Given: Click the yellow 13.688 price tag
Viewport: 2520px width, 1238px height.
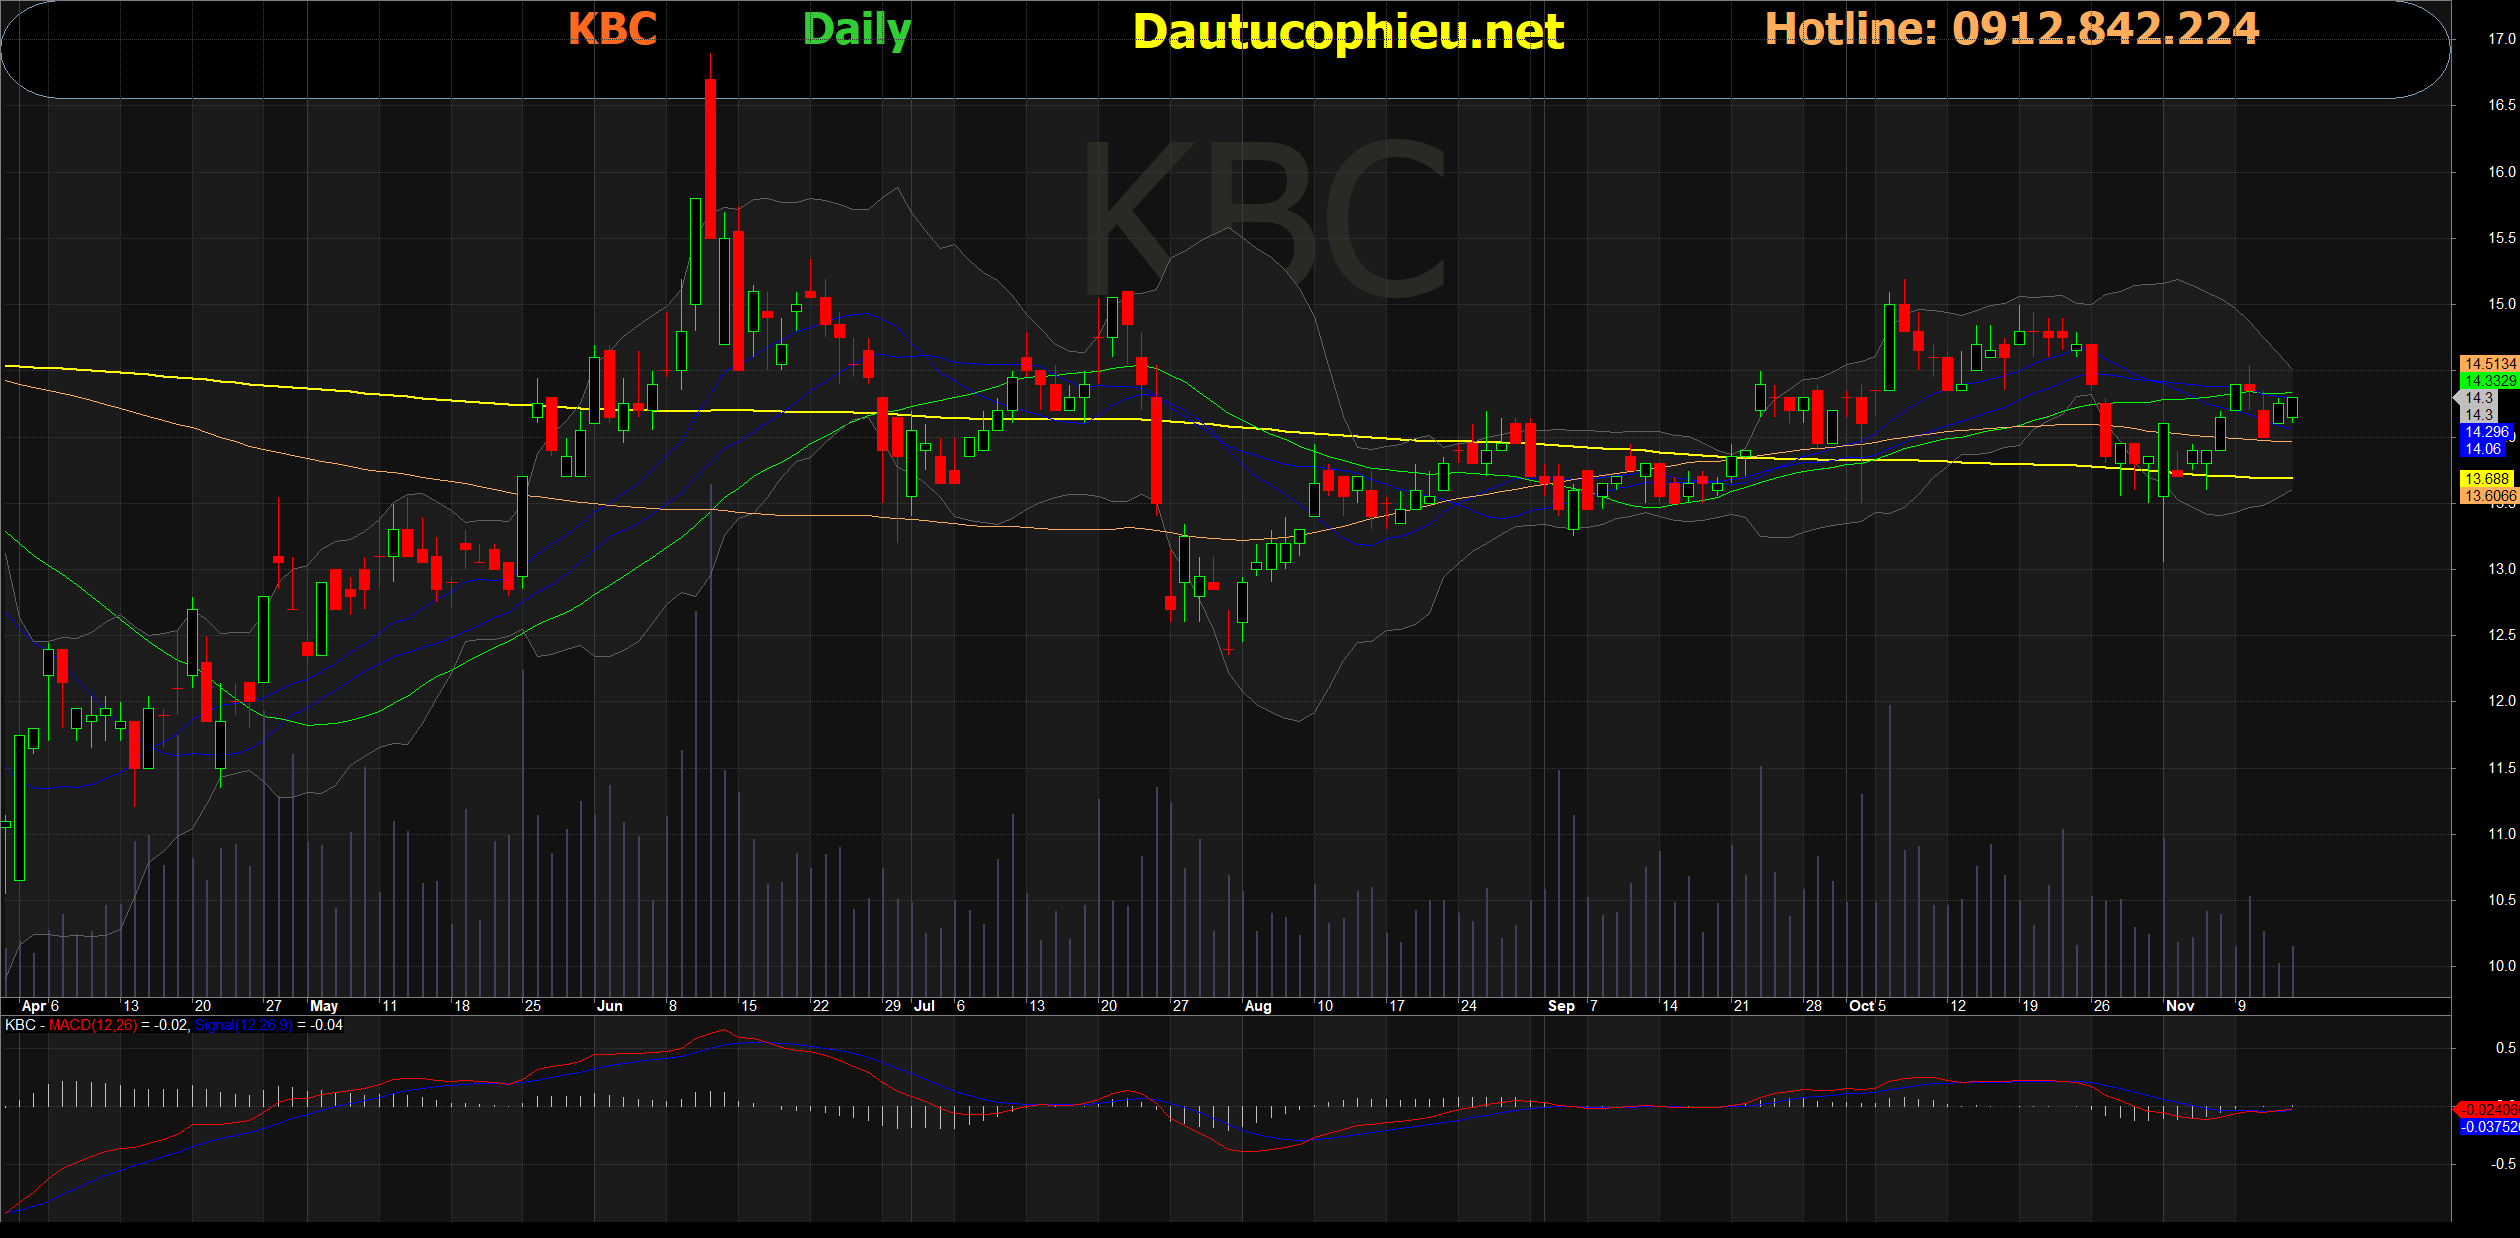Looking at the screenshot, I should point(2486,479).
